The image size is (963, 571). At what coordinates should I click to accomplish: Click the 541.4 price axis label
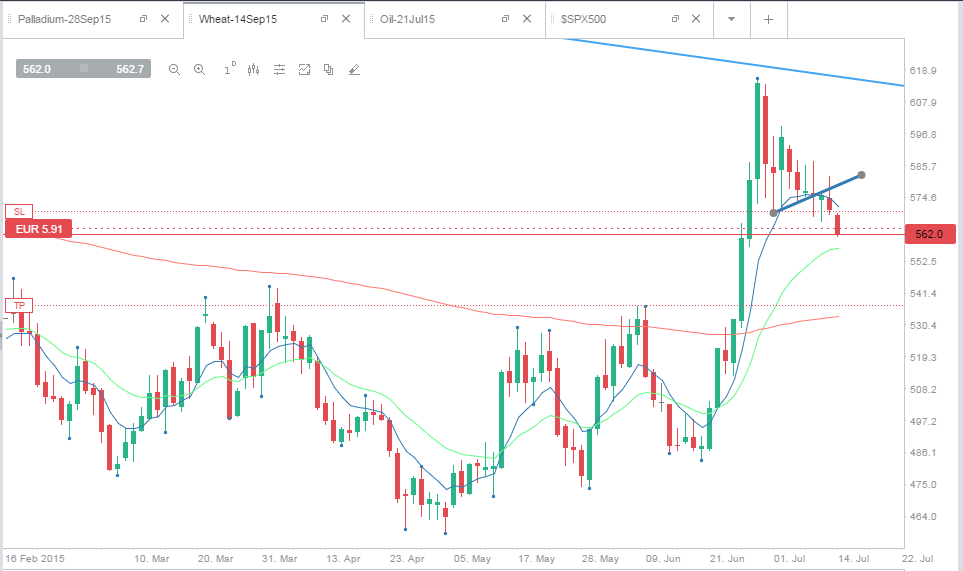[922, 293]
